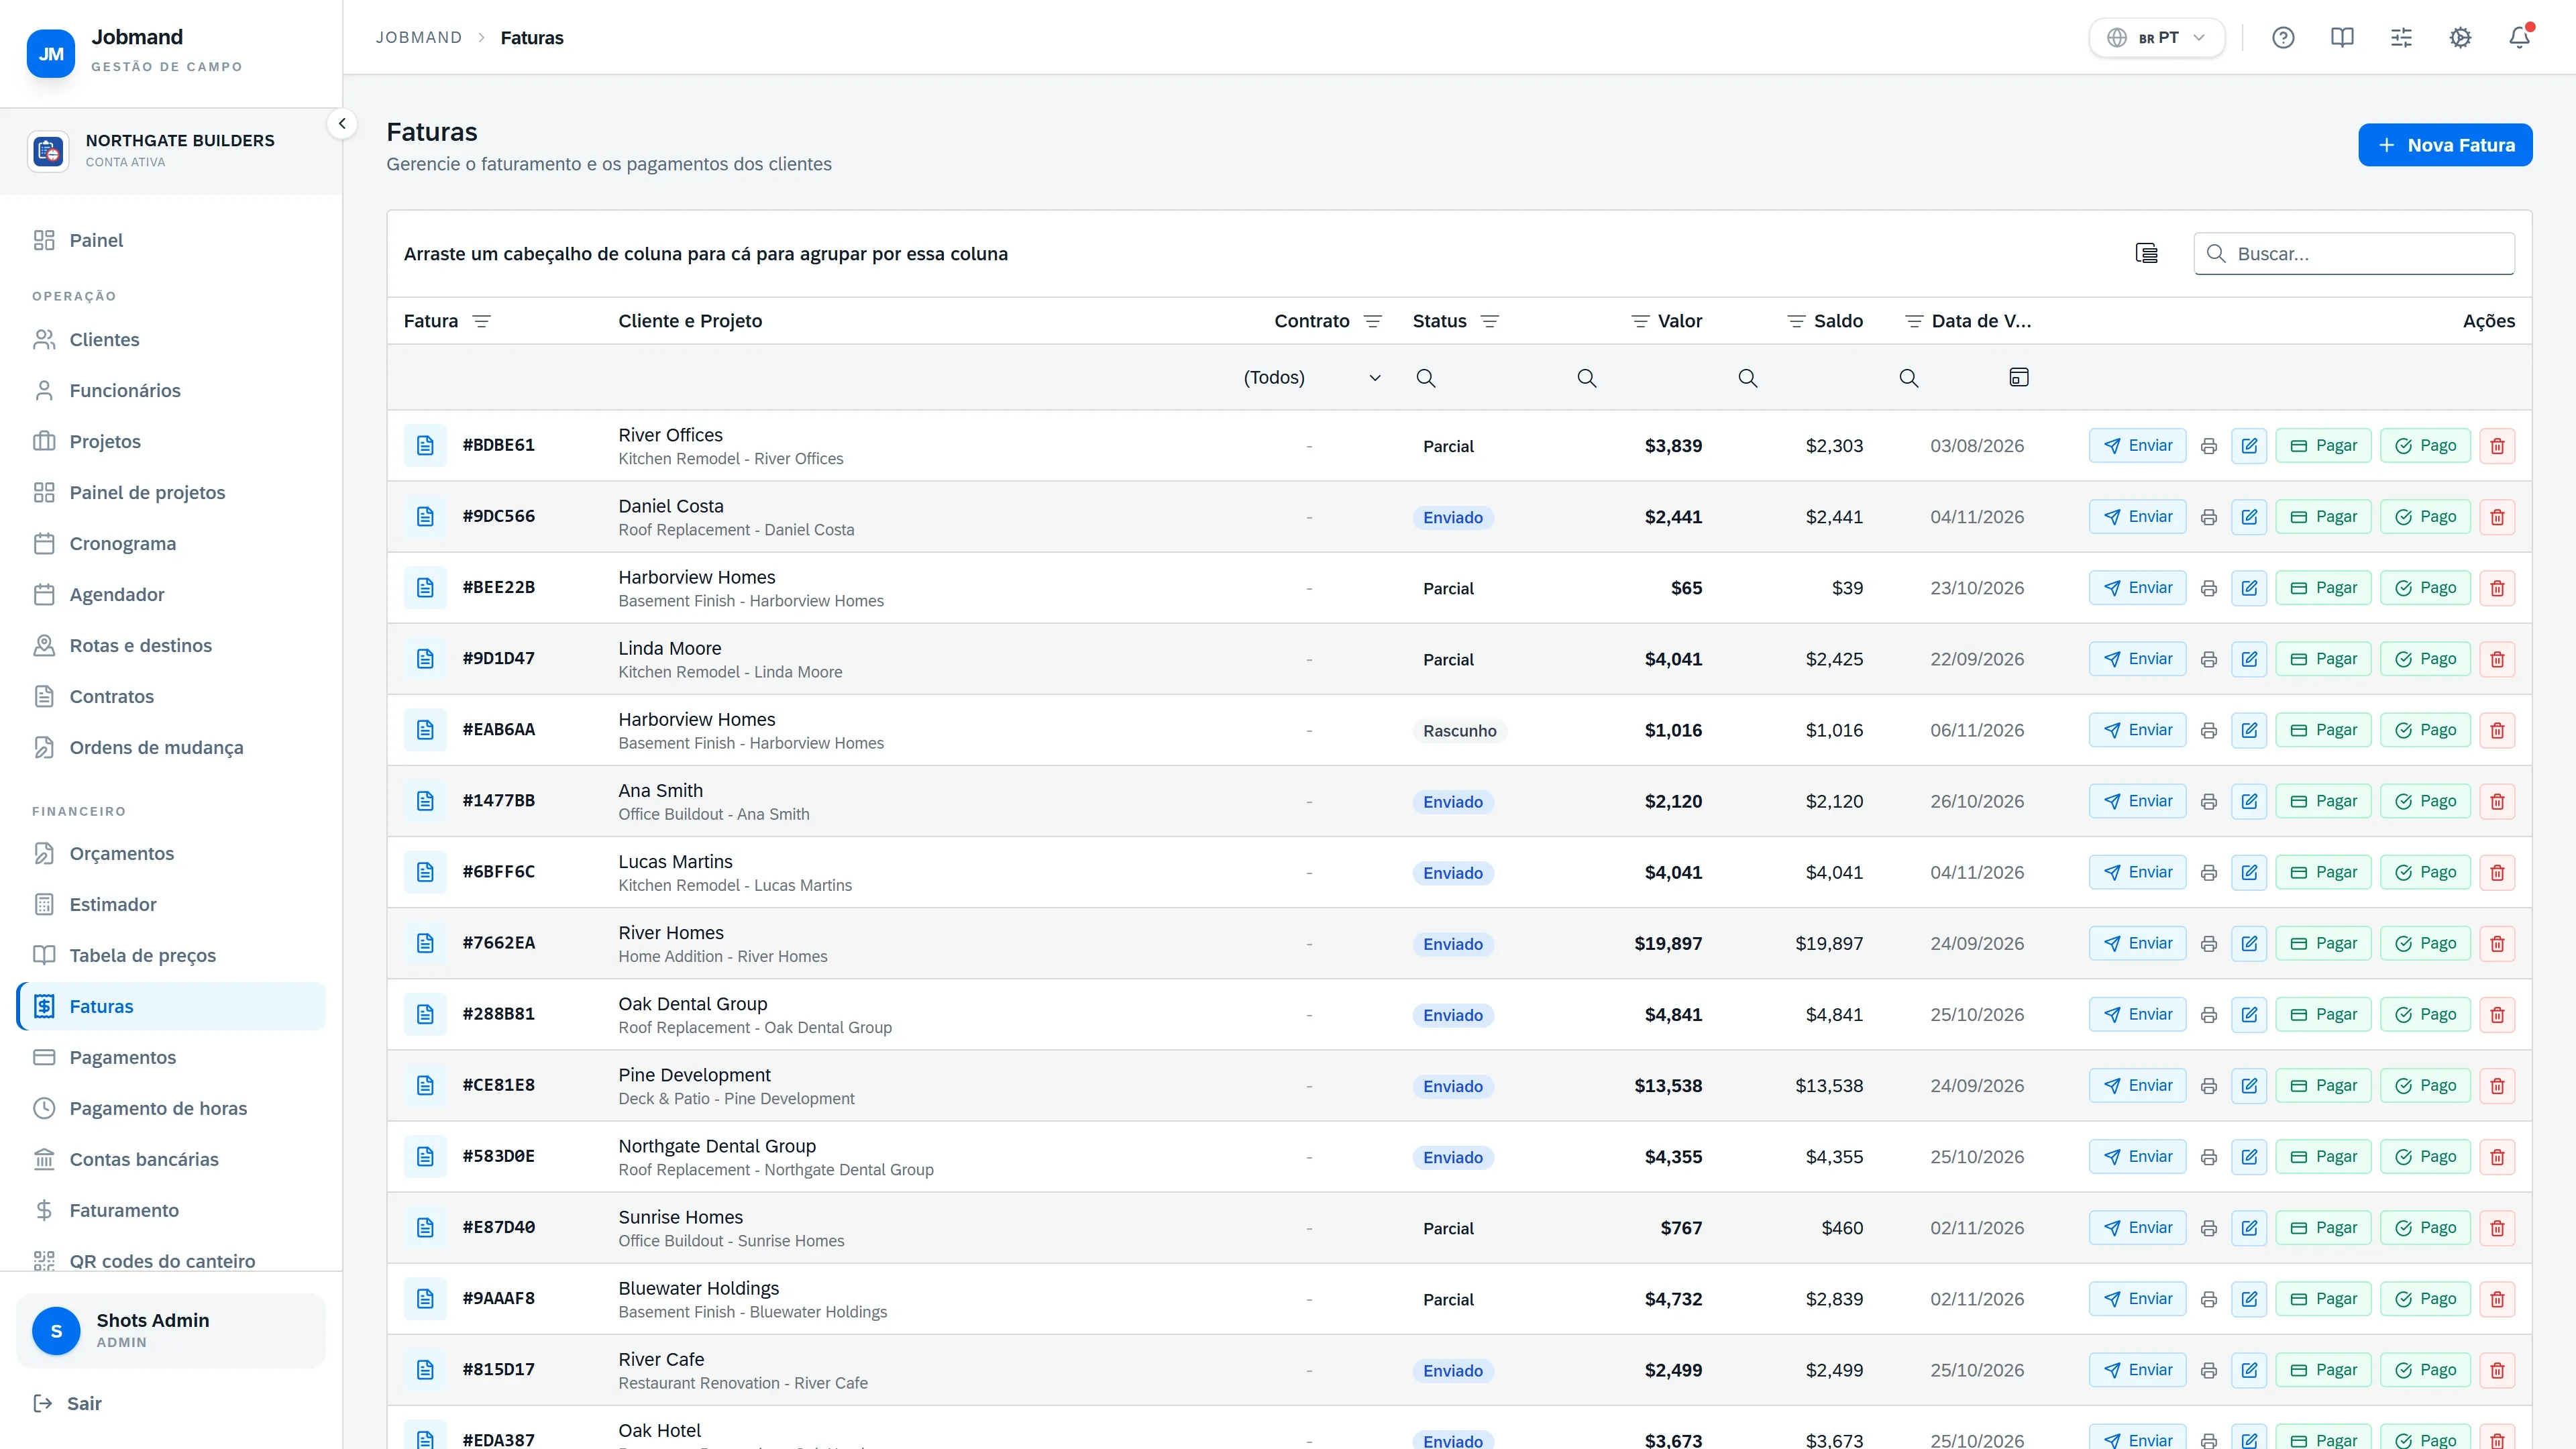Open document icon for invoice #7662EA
Viewport: 2576px width, 1449px height.
point(425,943)
